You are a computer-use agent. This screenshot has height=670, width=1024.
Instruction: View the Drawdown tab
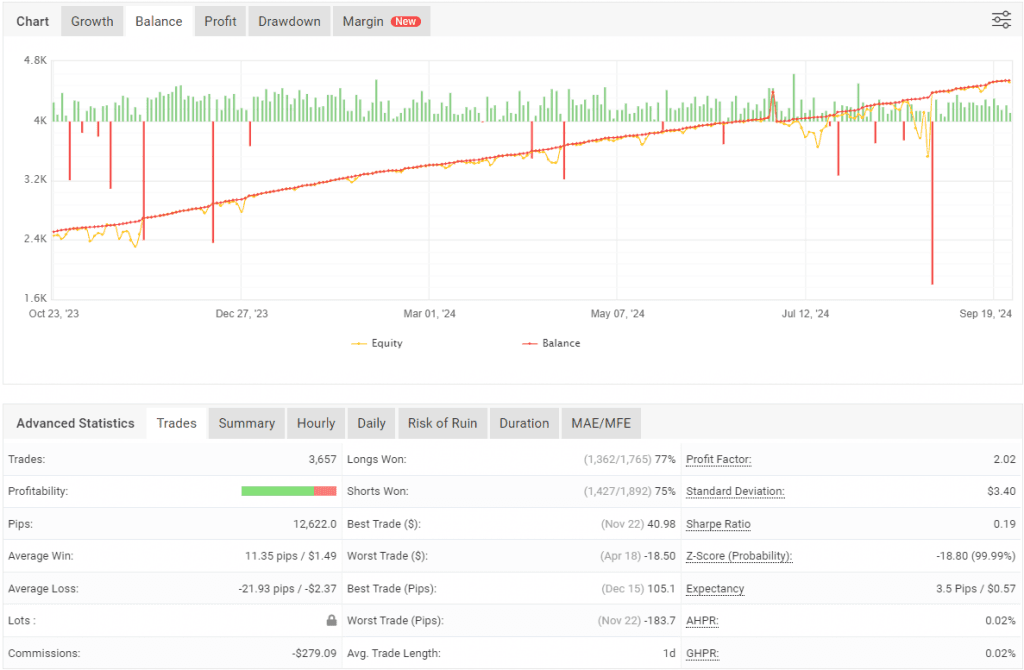pos(288,20)
